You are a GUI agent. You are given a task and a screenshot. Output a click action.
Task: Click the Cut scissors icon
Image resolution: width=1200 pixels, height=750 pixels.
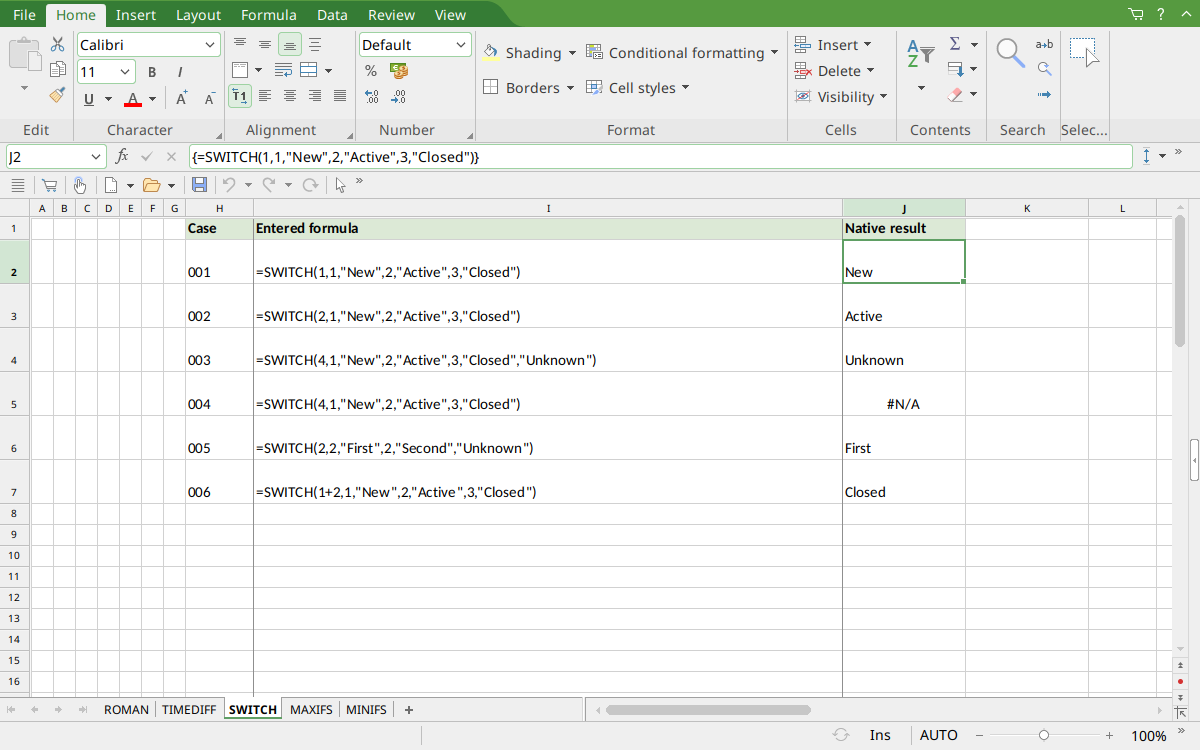pyautogui.click(x=58, y=45)
